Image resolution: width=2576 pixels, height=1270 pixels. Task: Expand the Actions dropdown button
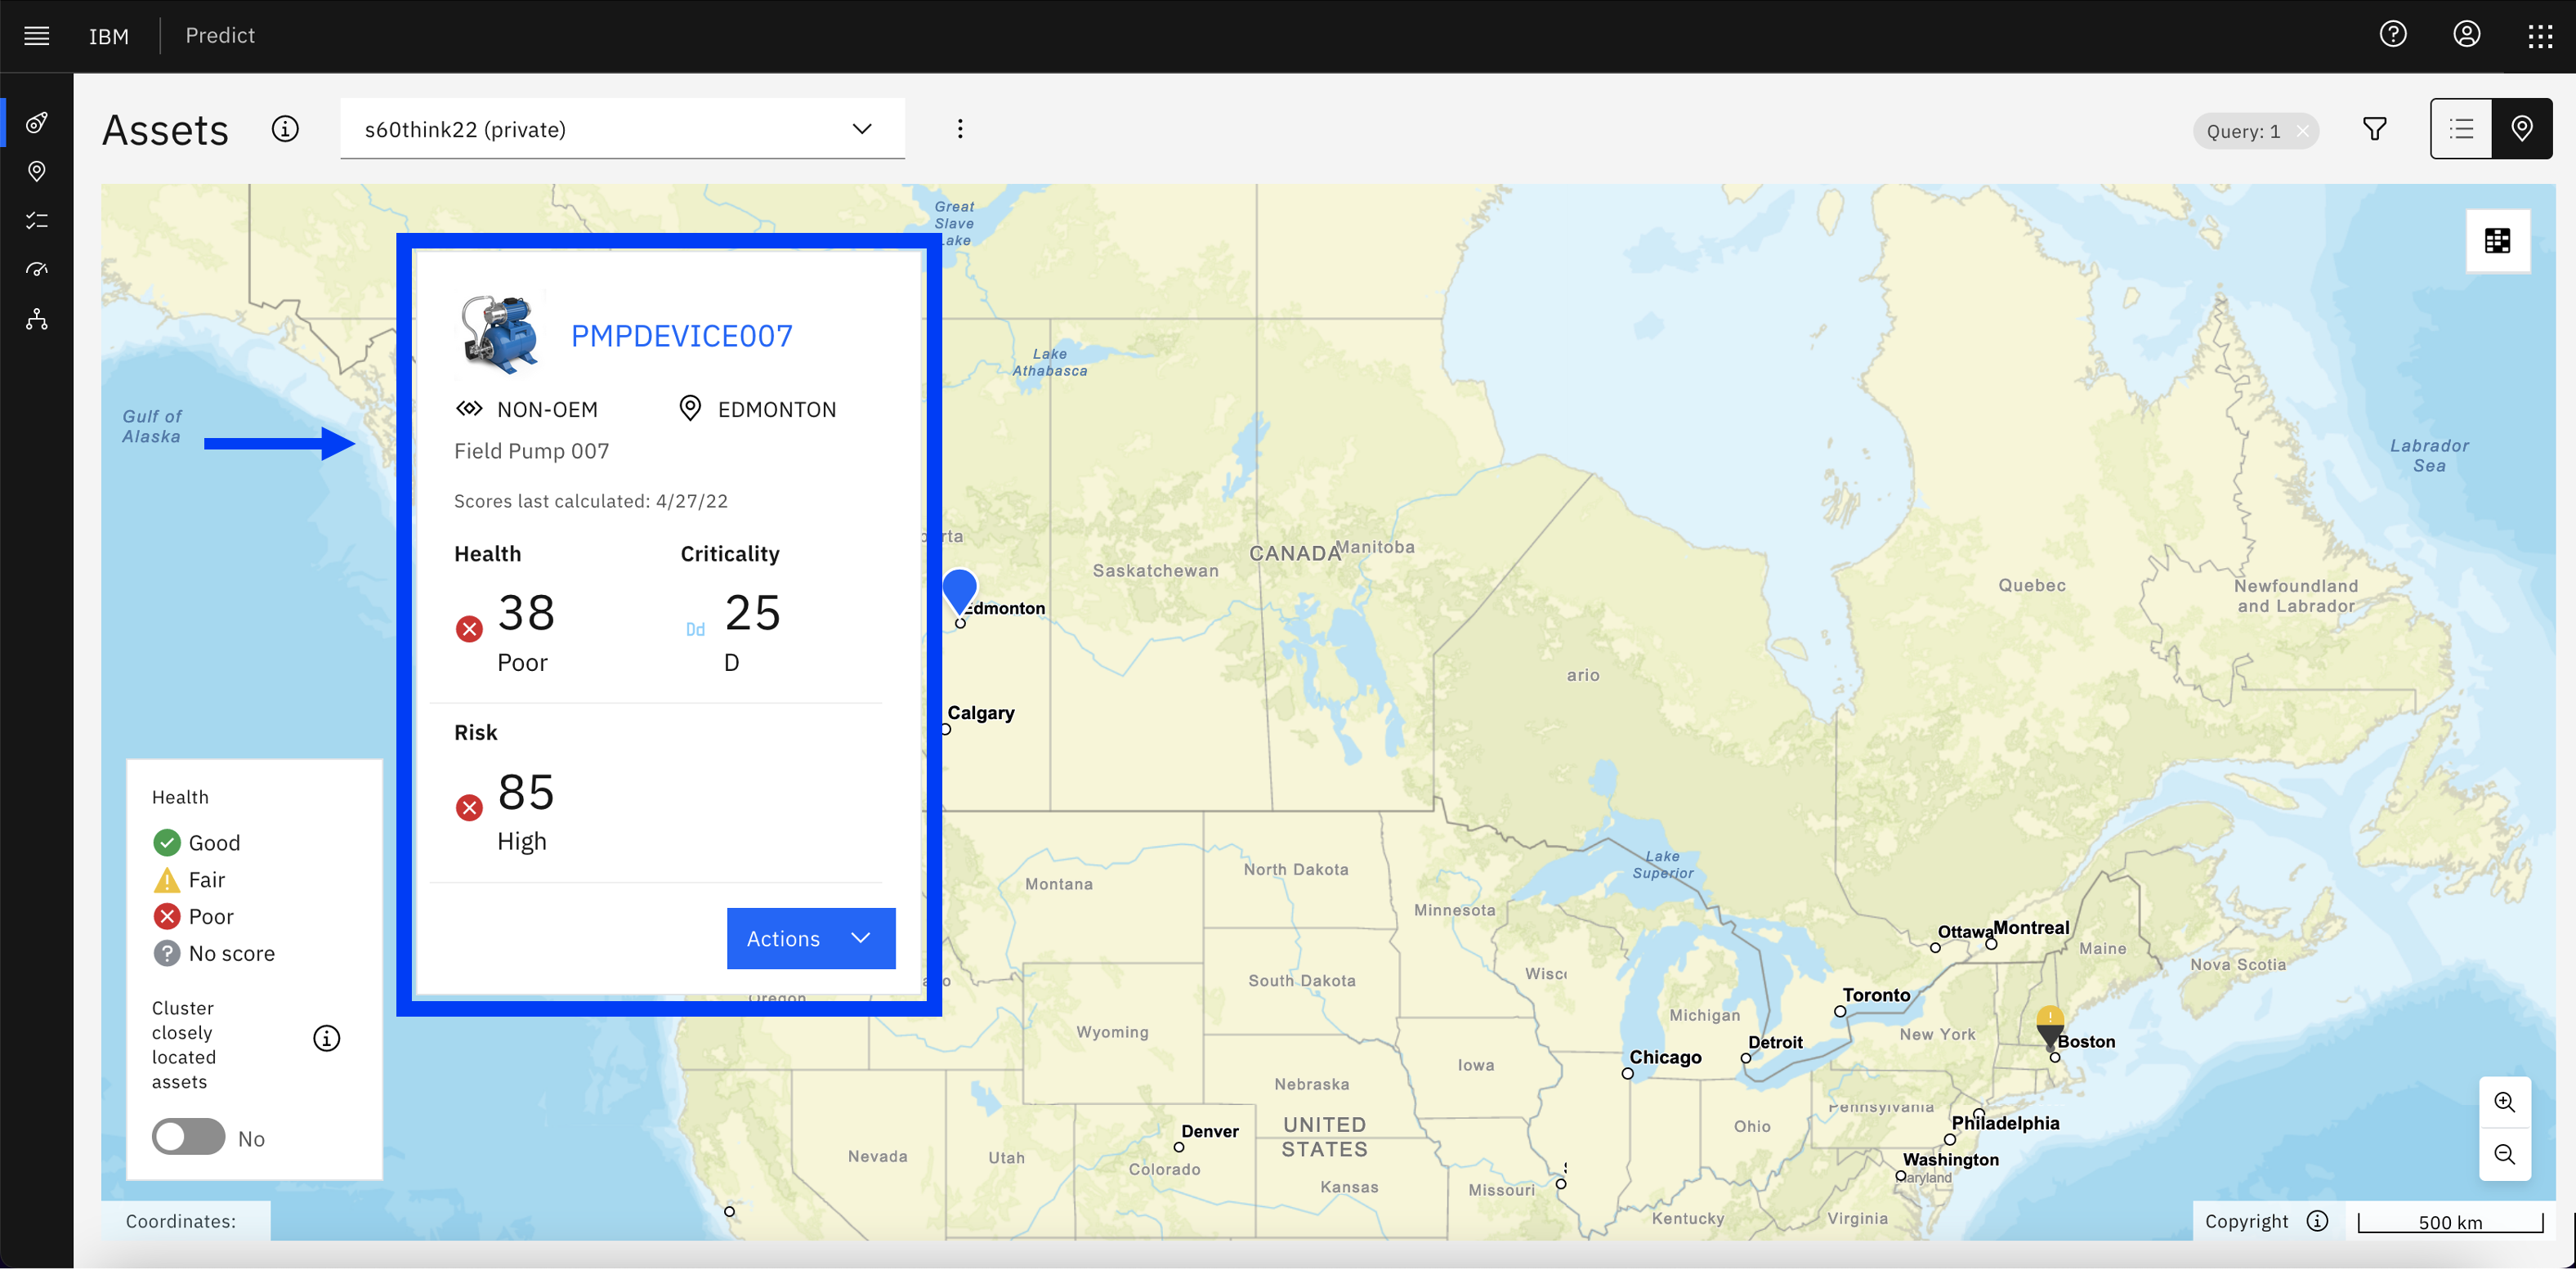tap(811, 938)
